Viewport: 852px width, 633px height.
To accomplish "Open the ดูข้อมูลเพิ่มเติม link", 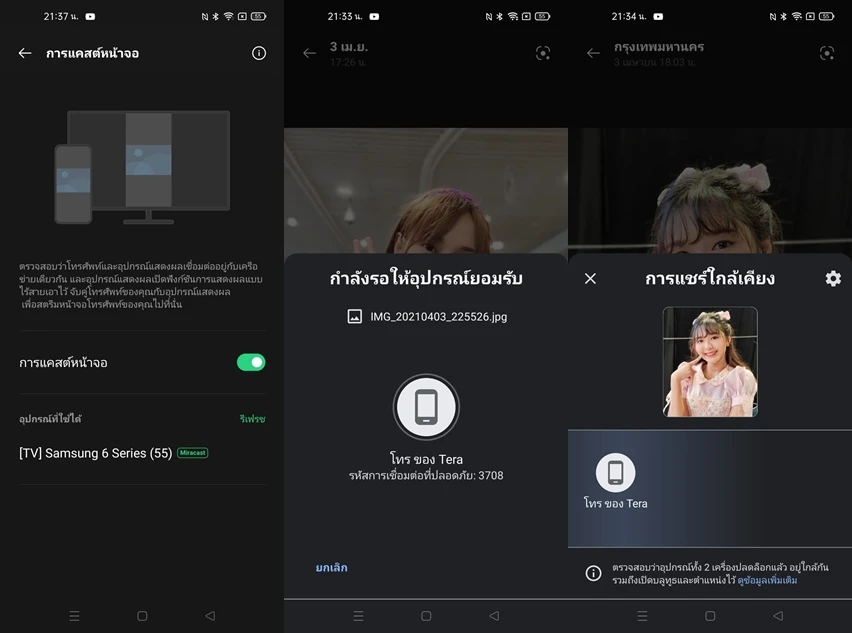I will [767, 580].
